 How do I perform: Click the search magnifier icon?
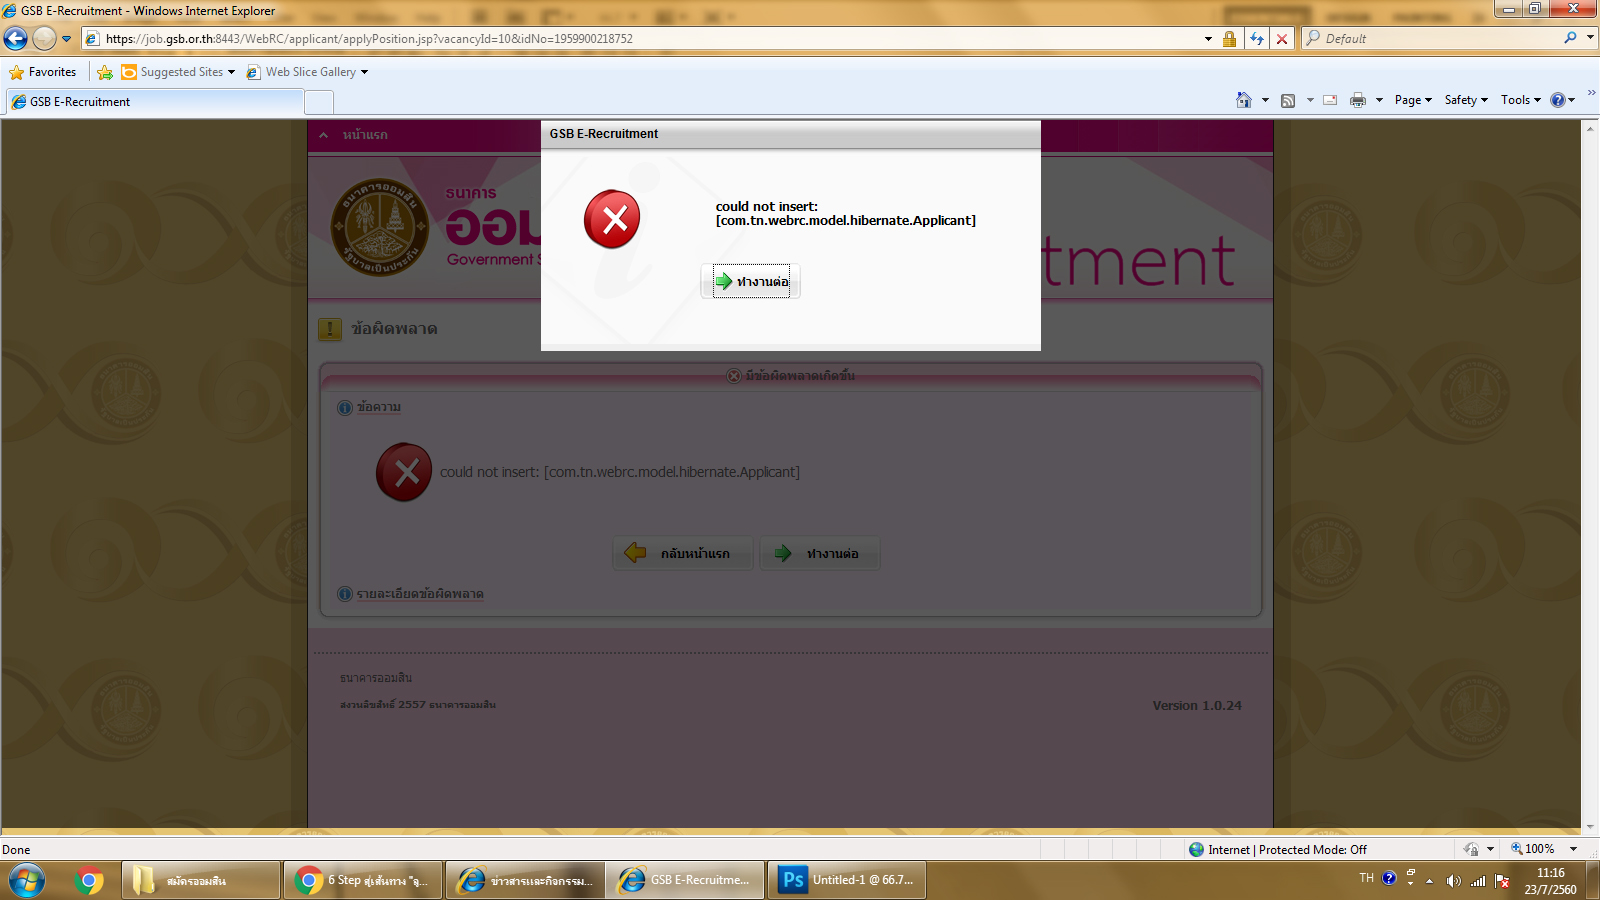pyautogui.click(x=1570, y=38)
